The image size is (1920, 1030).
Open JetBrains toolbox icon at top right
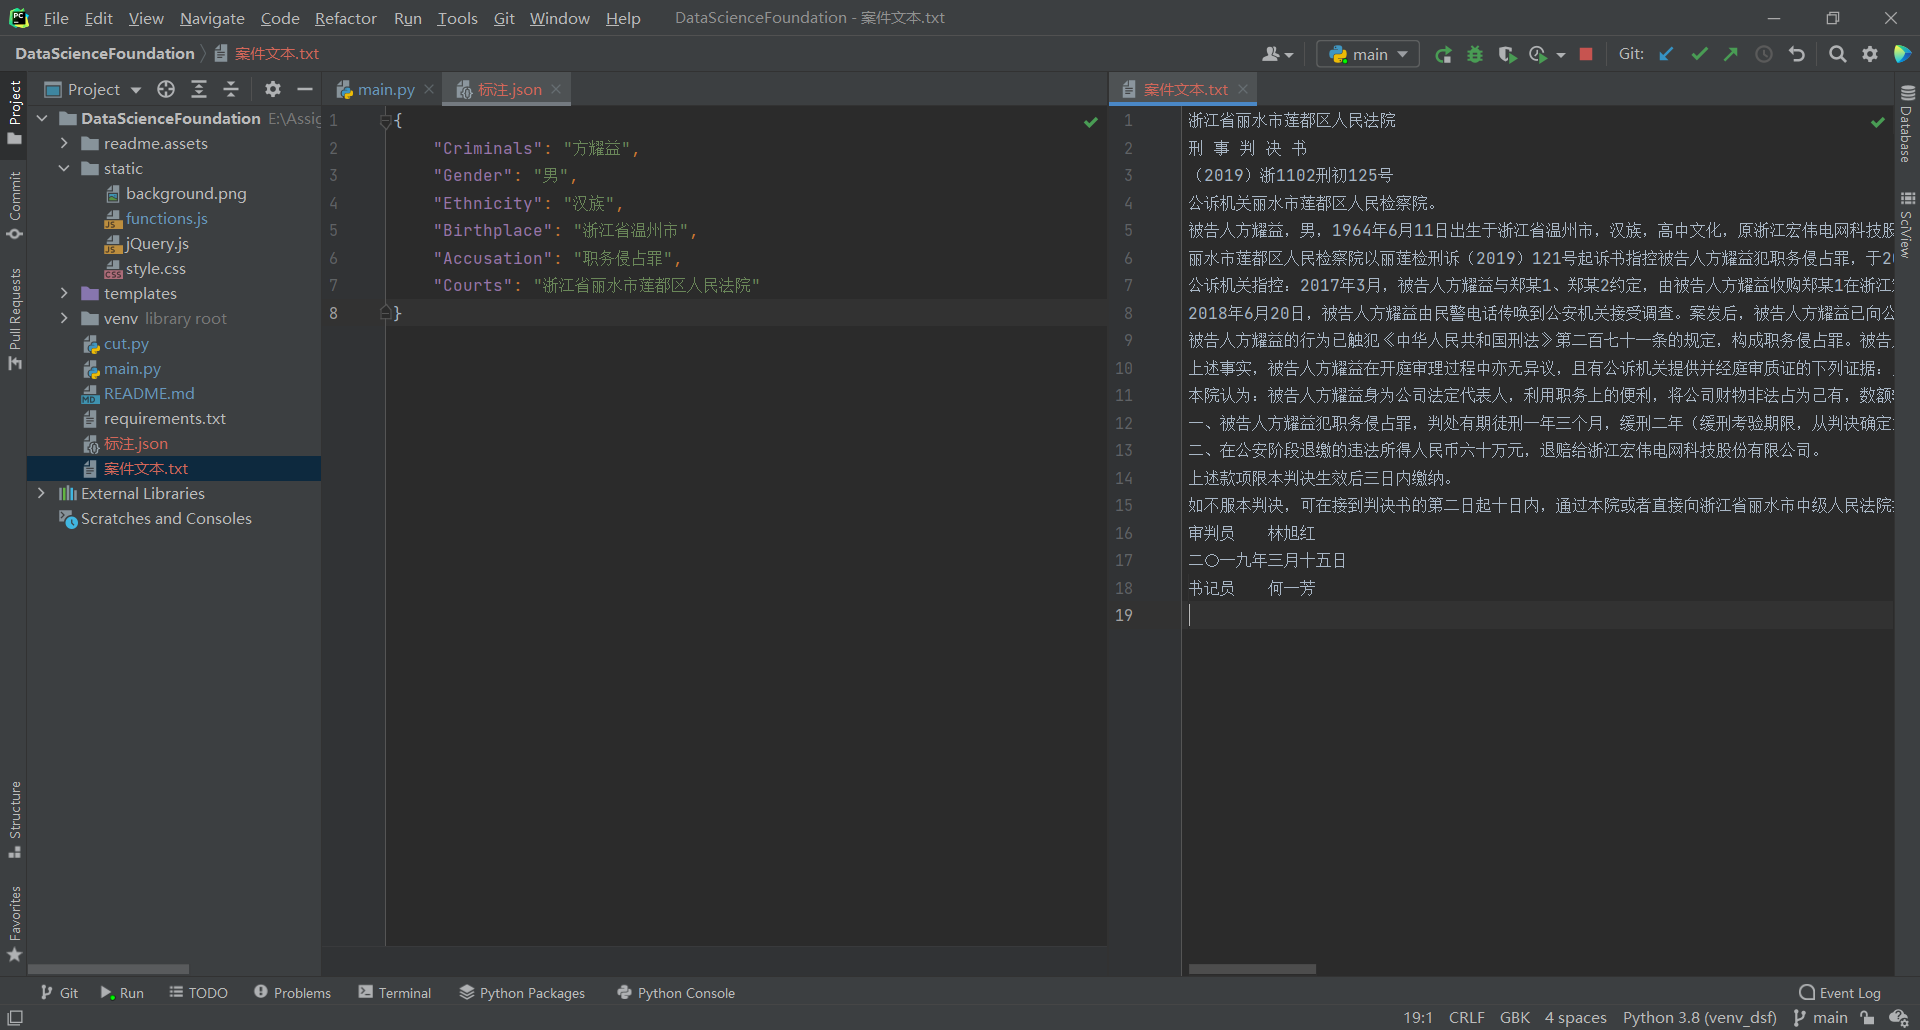pos(1902,54)
